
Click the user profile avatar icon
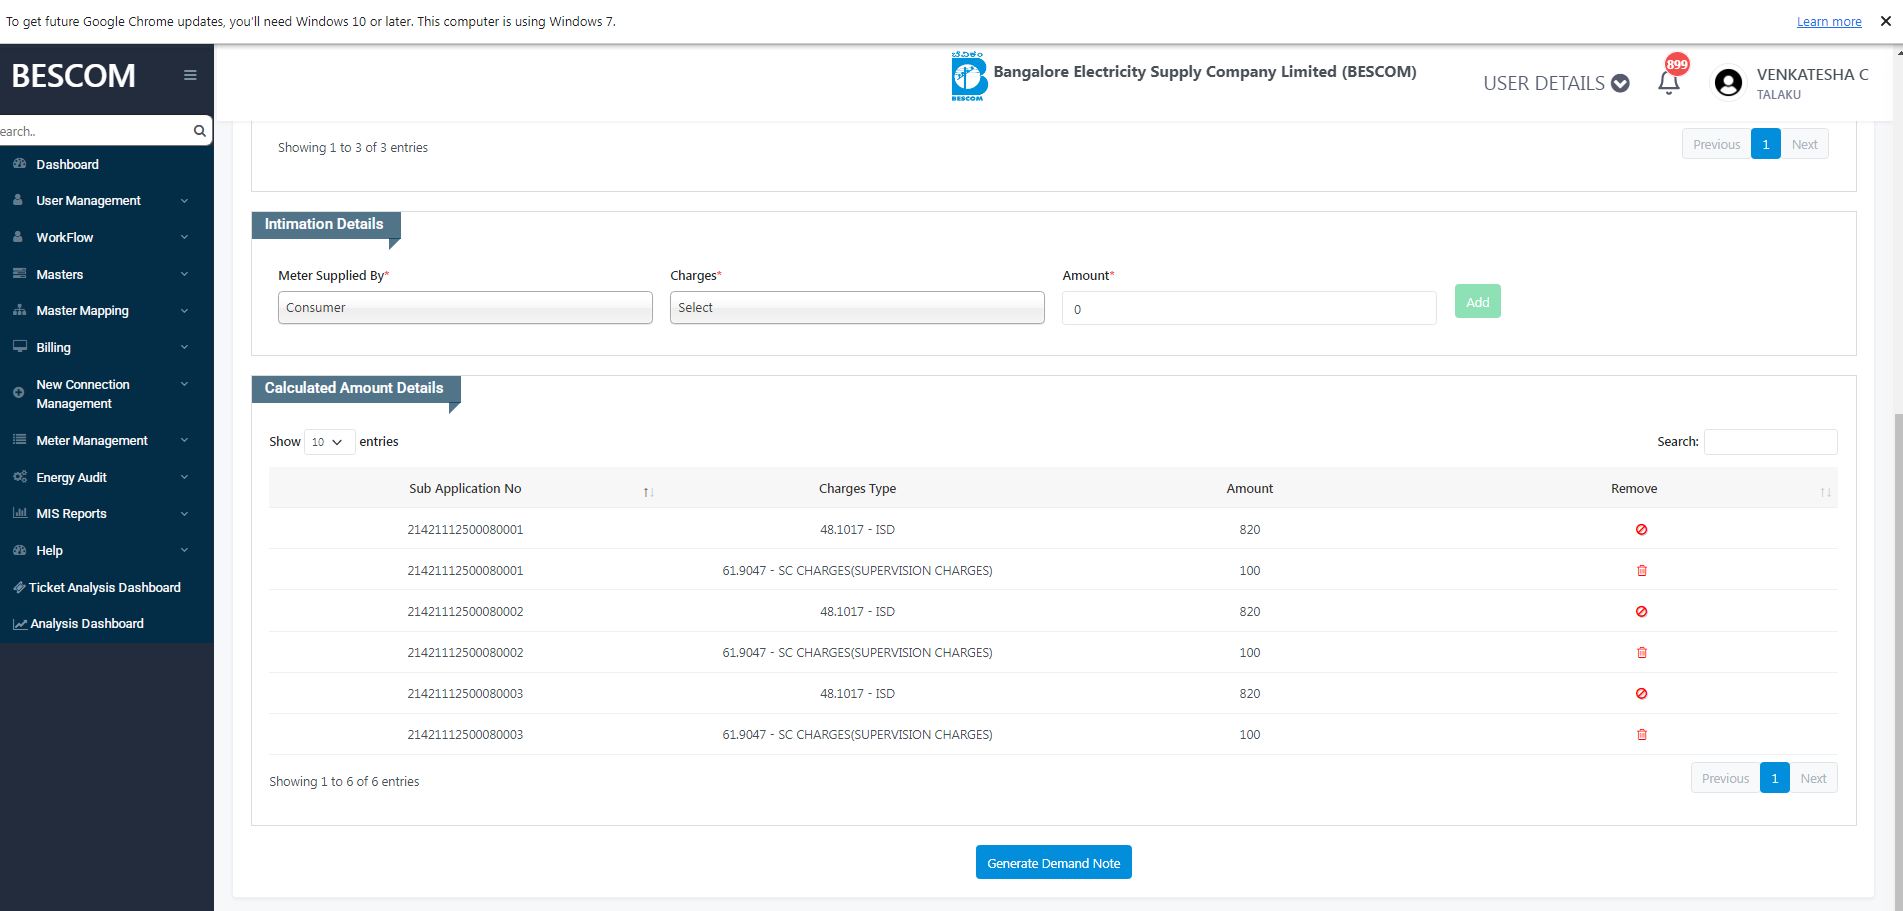1727,83
